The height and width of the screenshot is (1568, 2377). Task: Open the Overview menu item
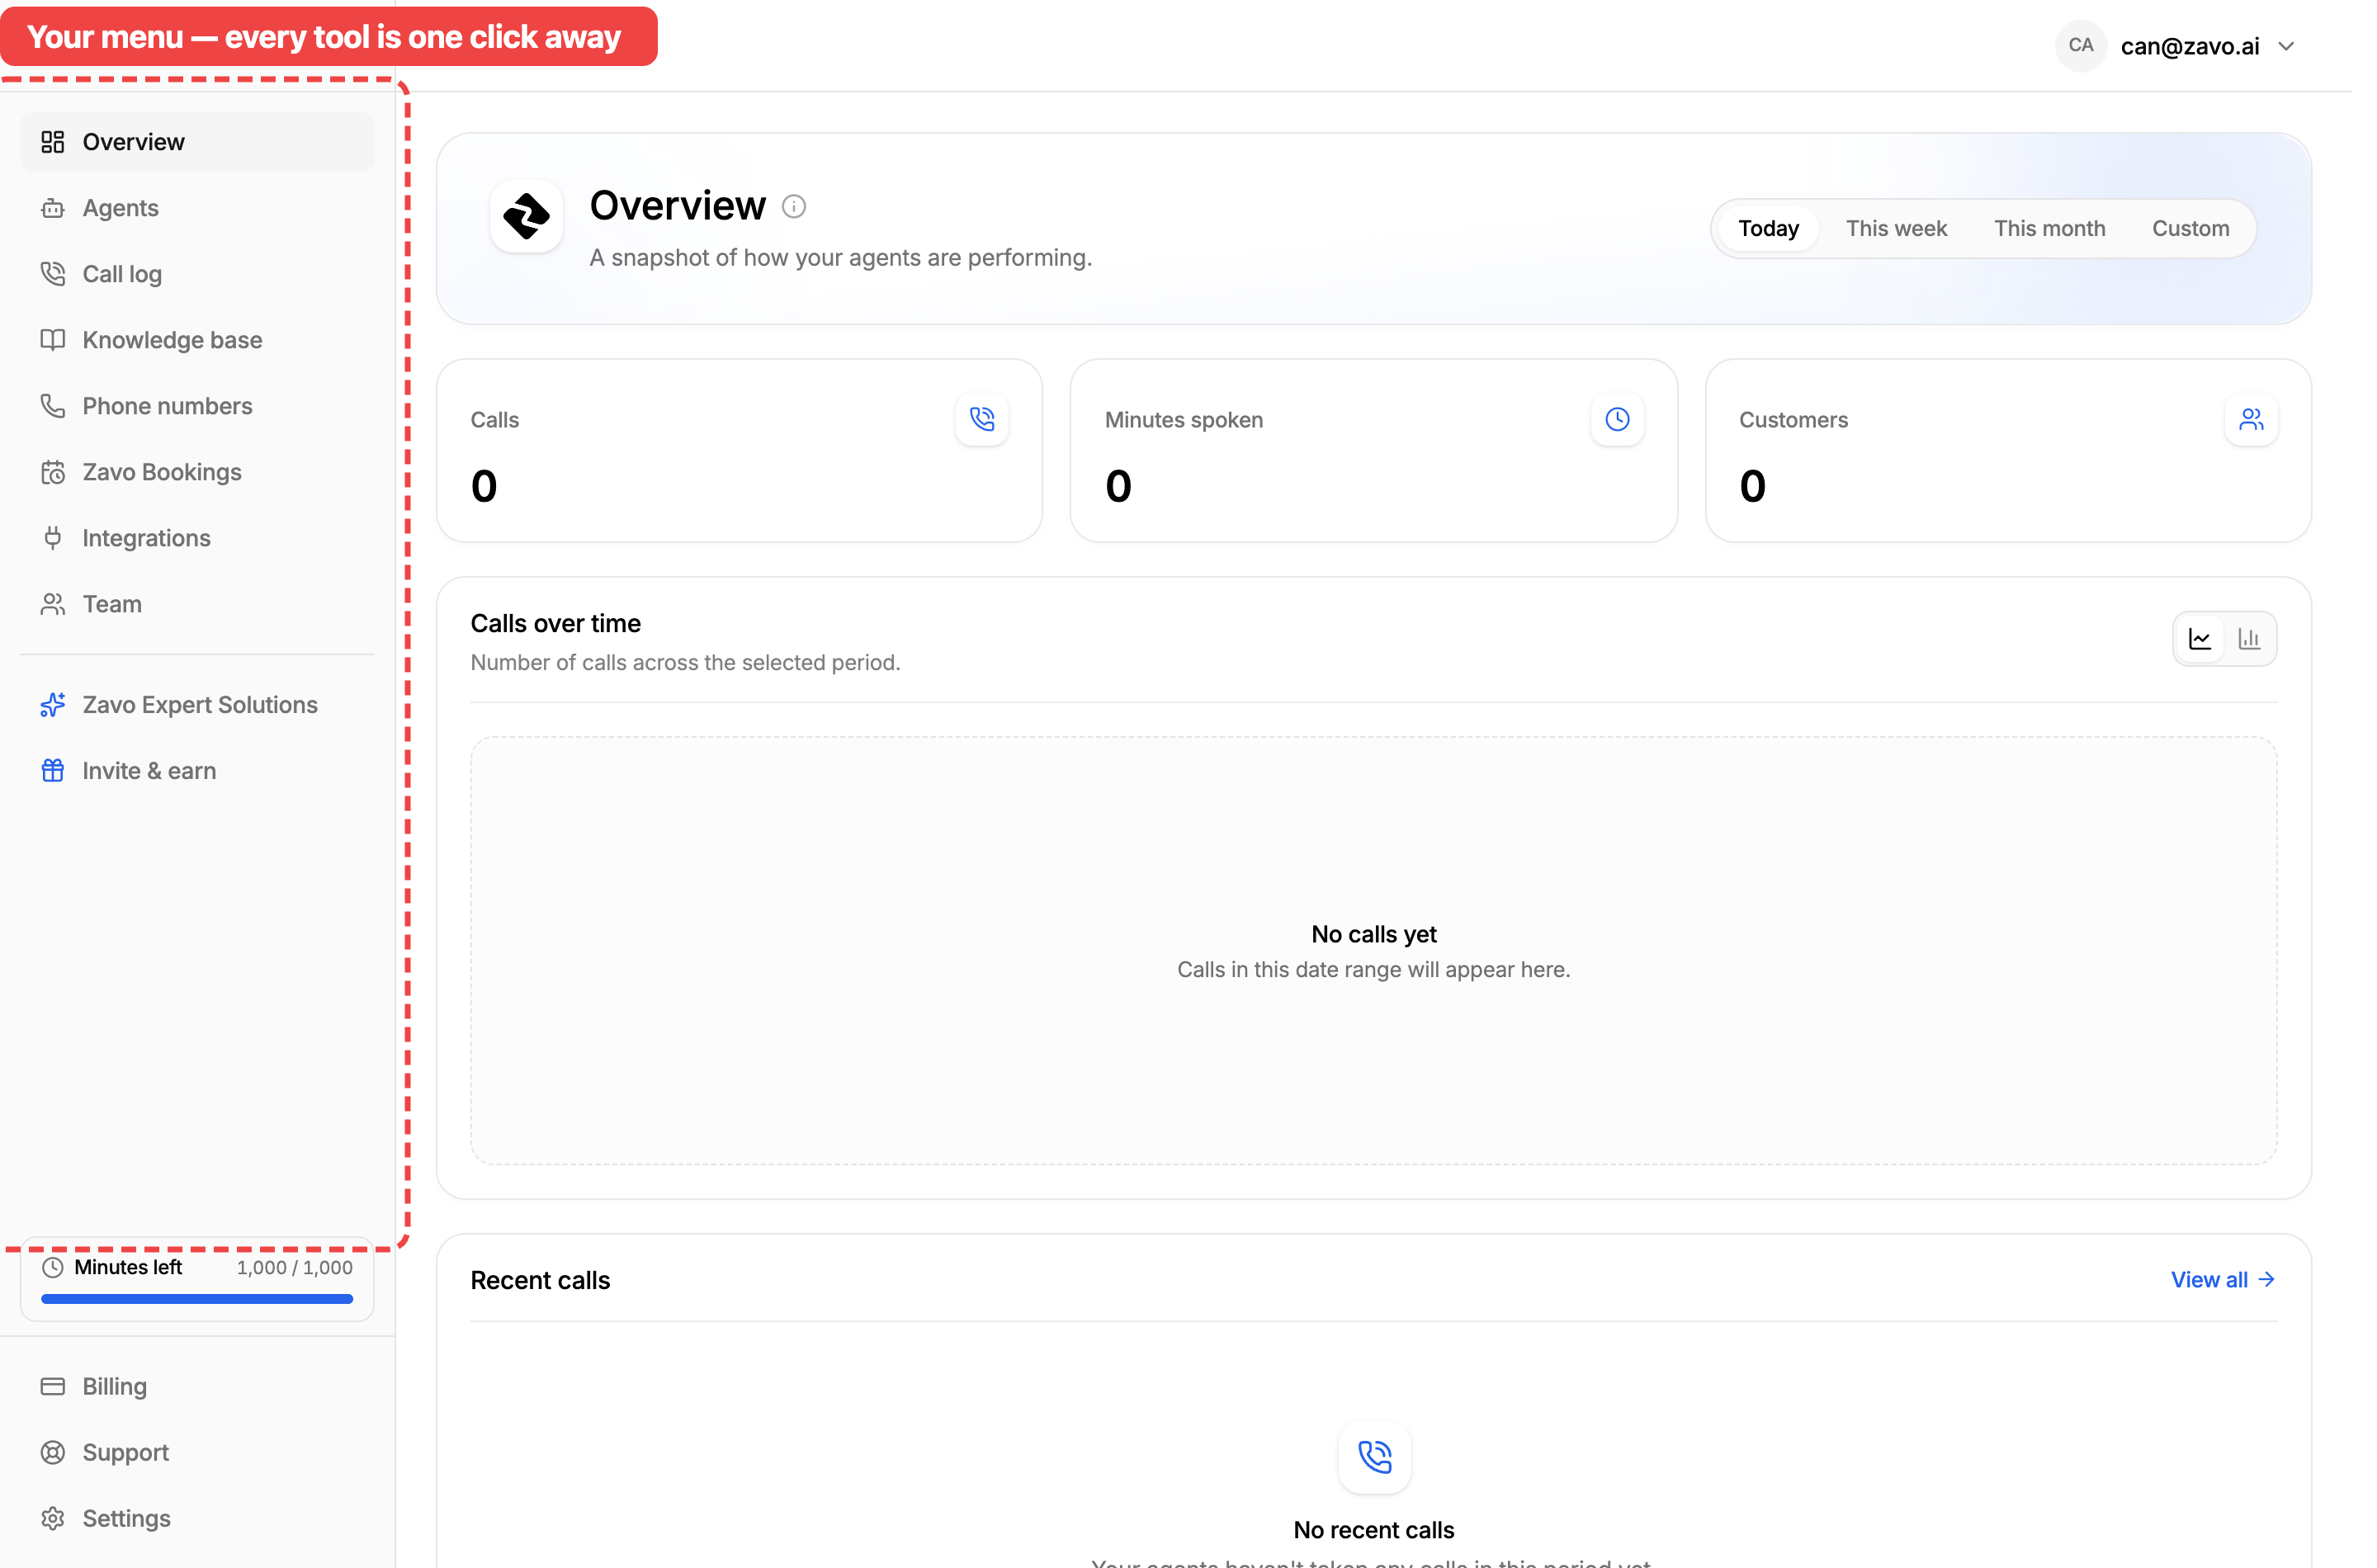[197, 142]
